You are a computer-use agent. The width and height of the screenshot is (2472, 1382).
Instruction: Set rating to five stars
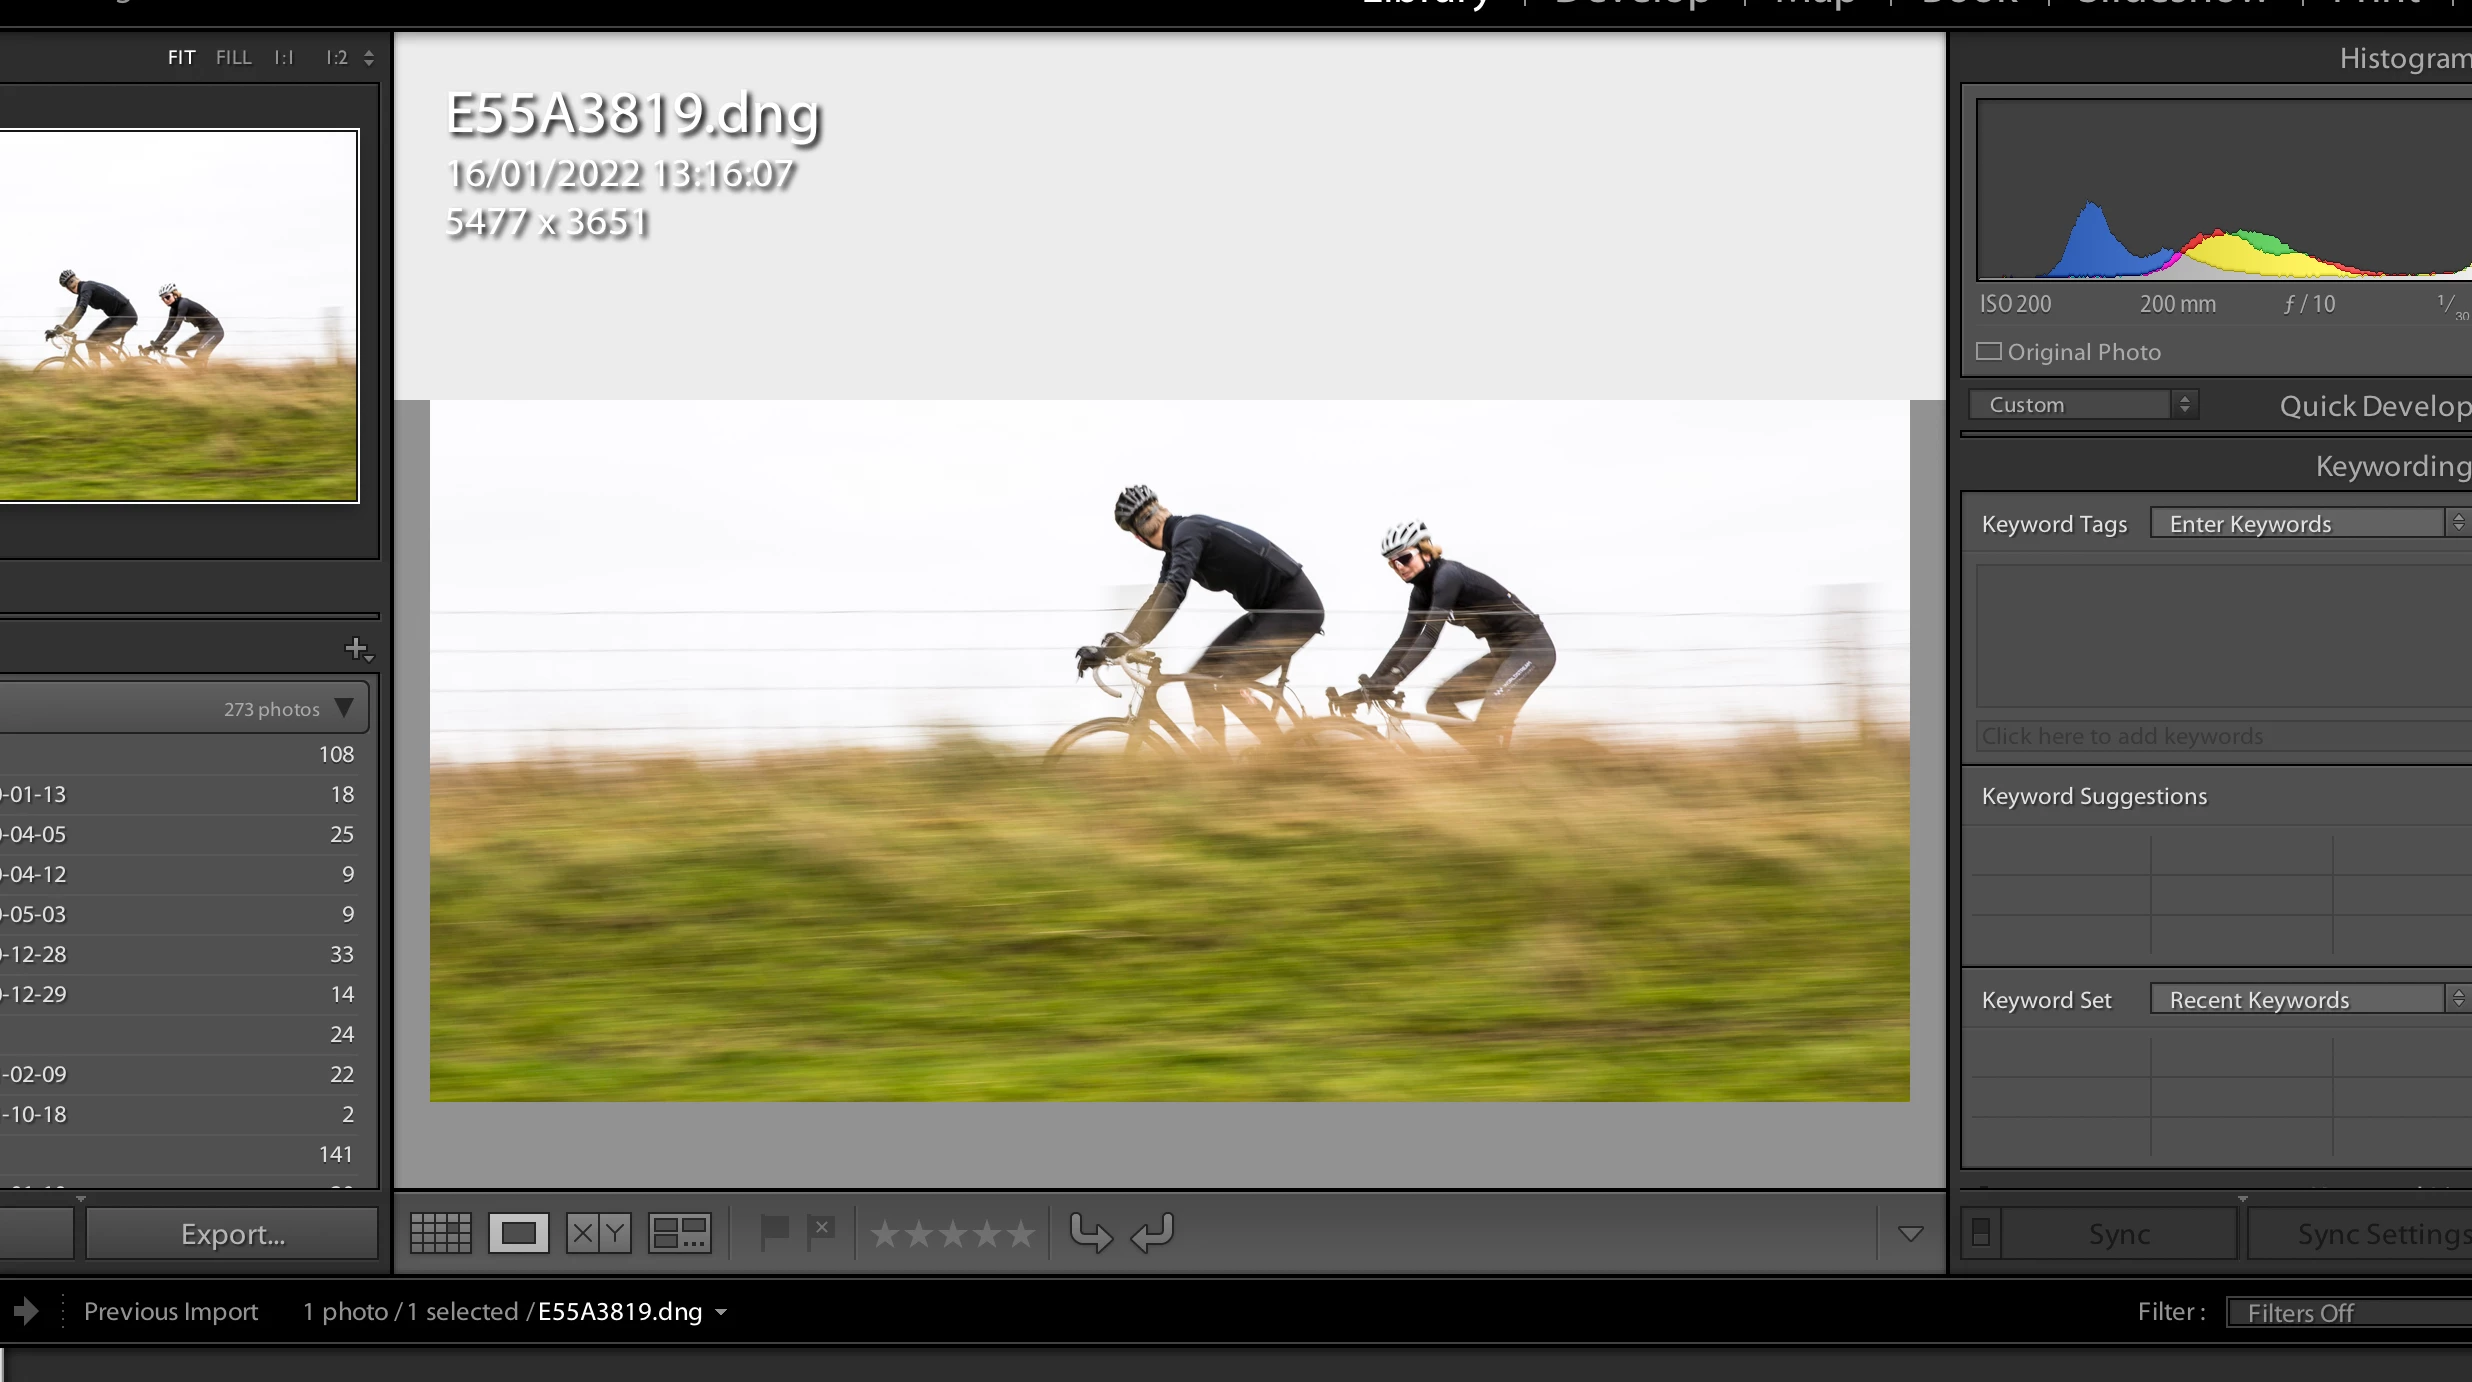point(1021,1234)
